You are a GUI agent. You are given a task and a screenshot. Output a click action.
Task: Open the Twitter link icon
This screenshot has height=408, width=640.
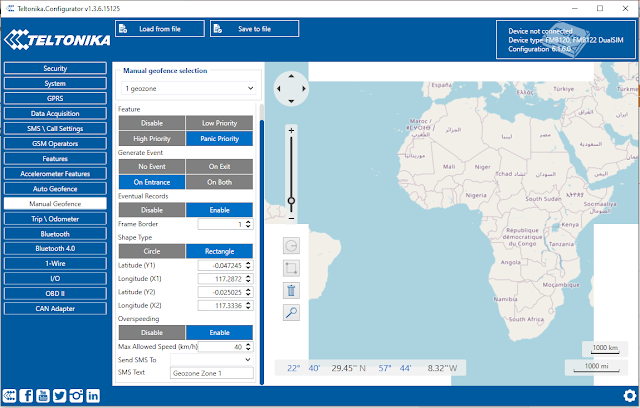60,396
